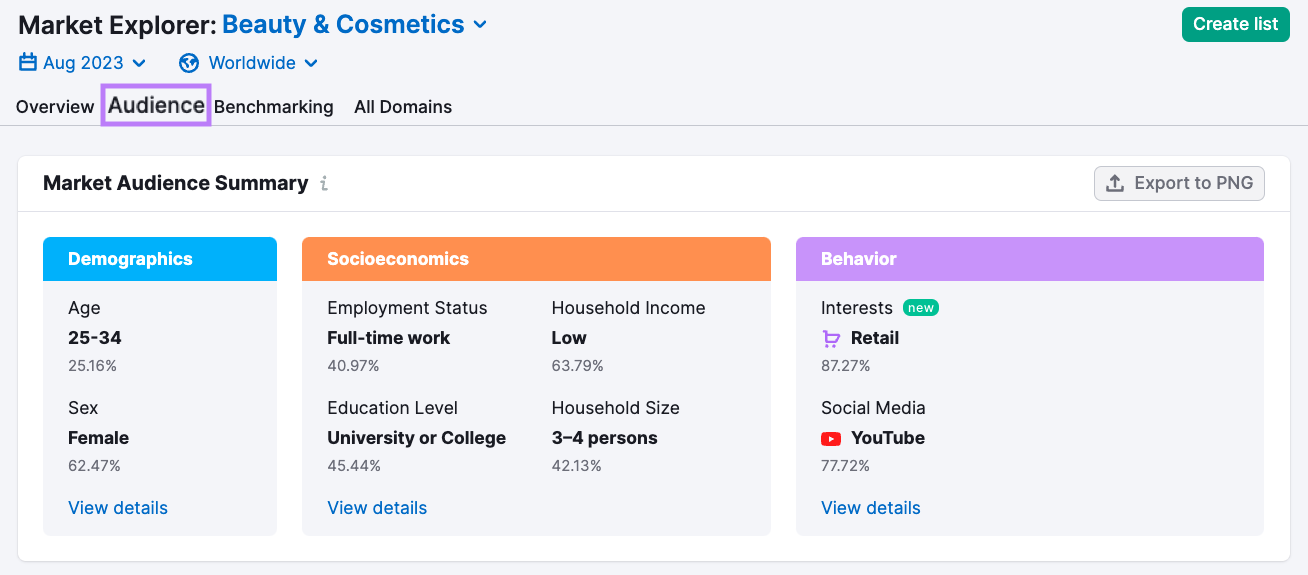Click the green 'new' badge beside Interests
This screenshot has width=1308, height=575.
point(921,308)
